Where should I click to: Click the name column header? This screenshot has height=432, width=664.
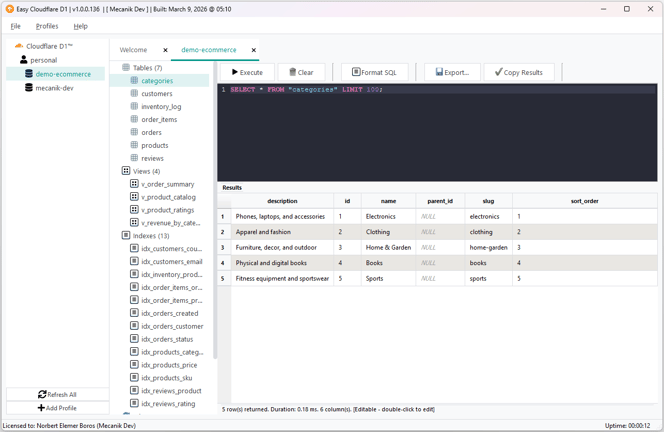click(x=388, y=201)
